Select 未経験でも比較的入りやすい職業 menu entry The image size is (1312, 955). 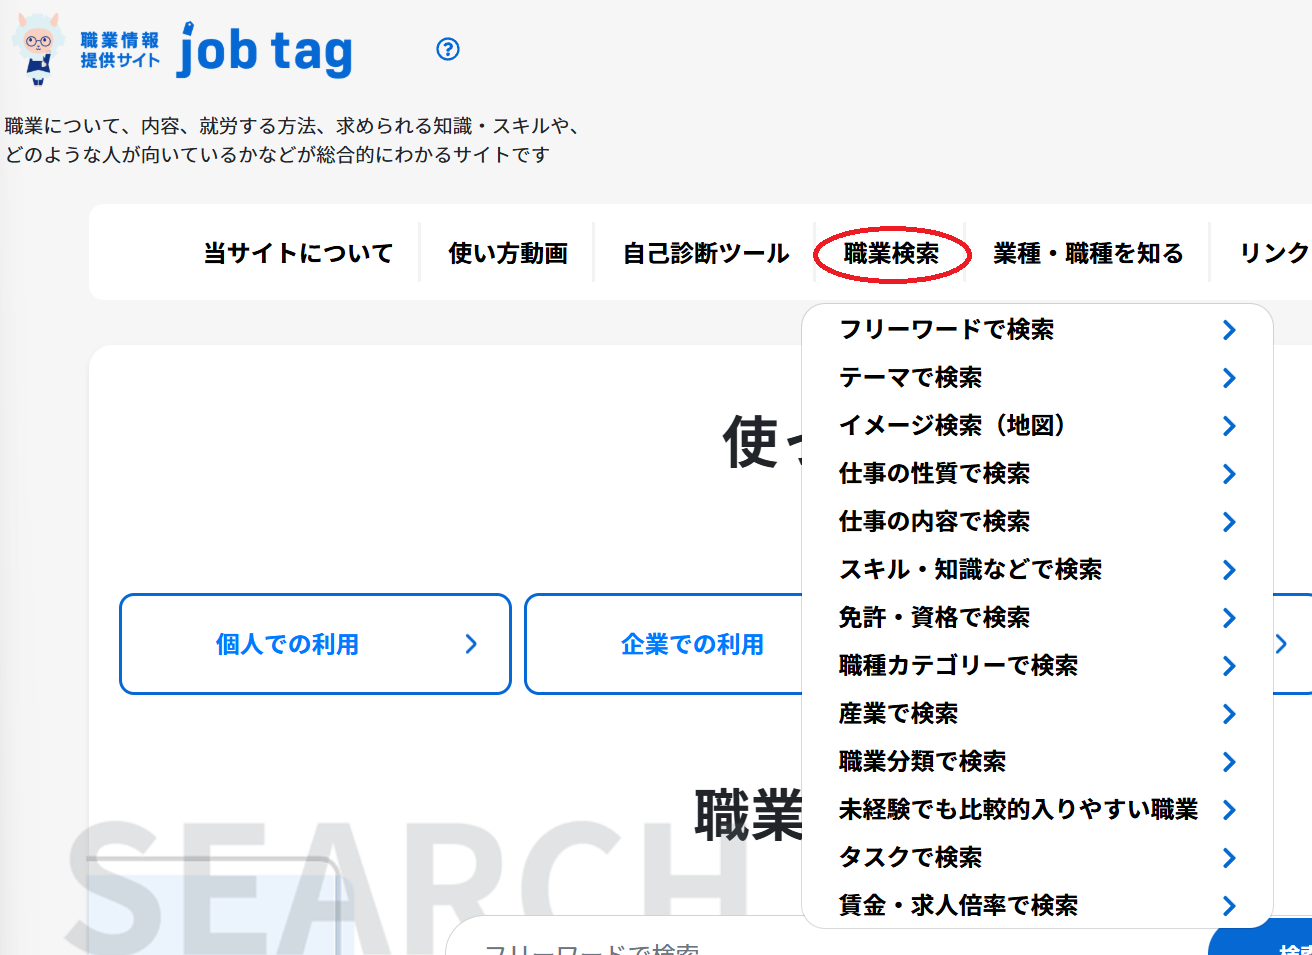pyautogui.click(x=1018, y=810)
